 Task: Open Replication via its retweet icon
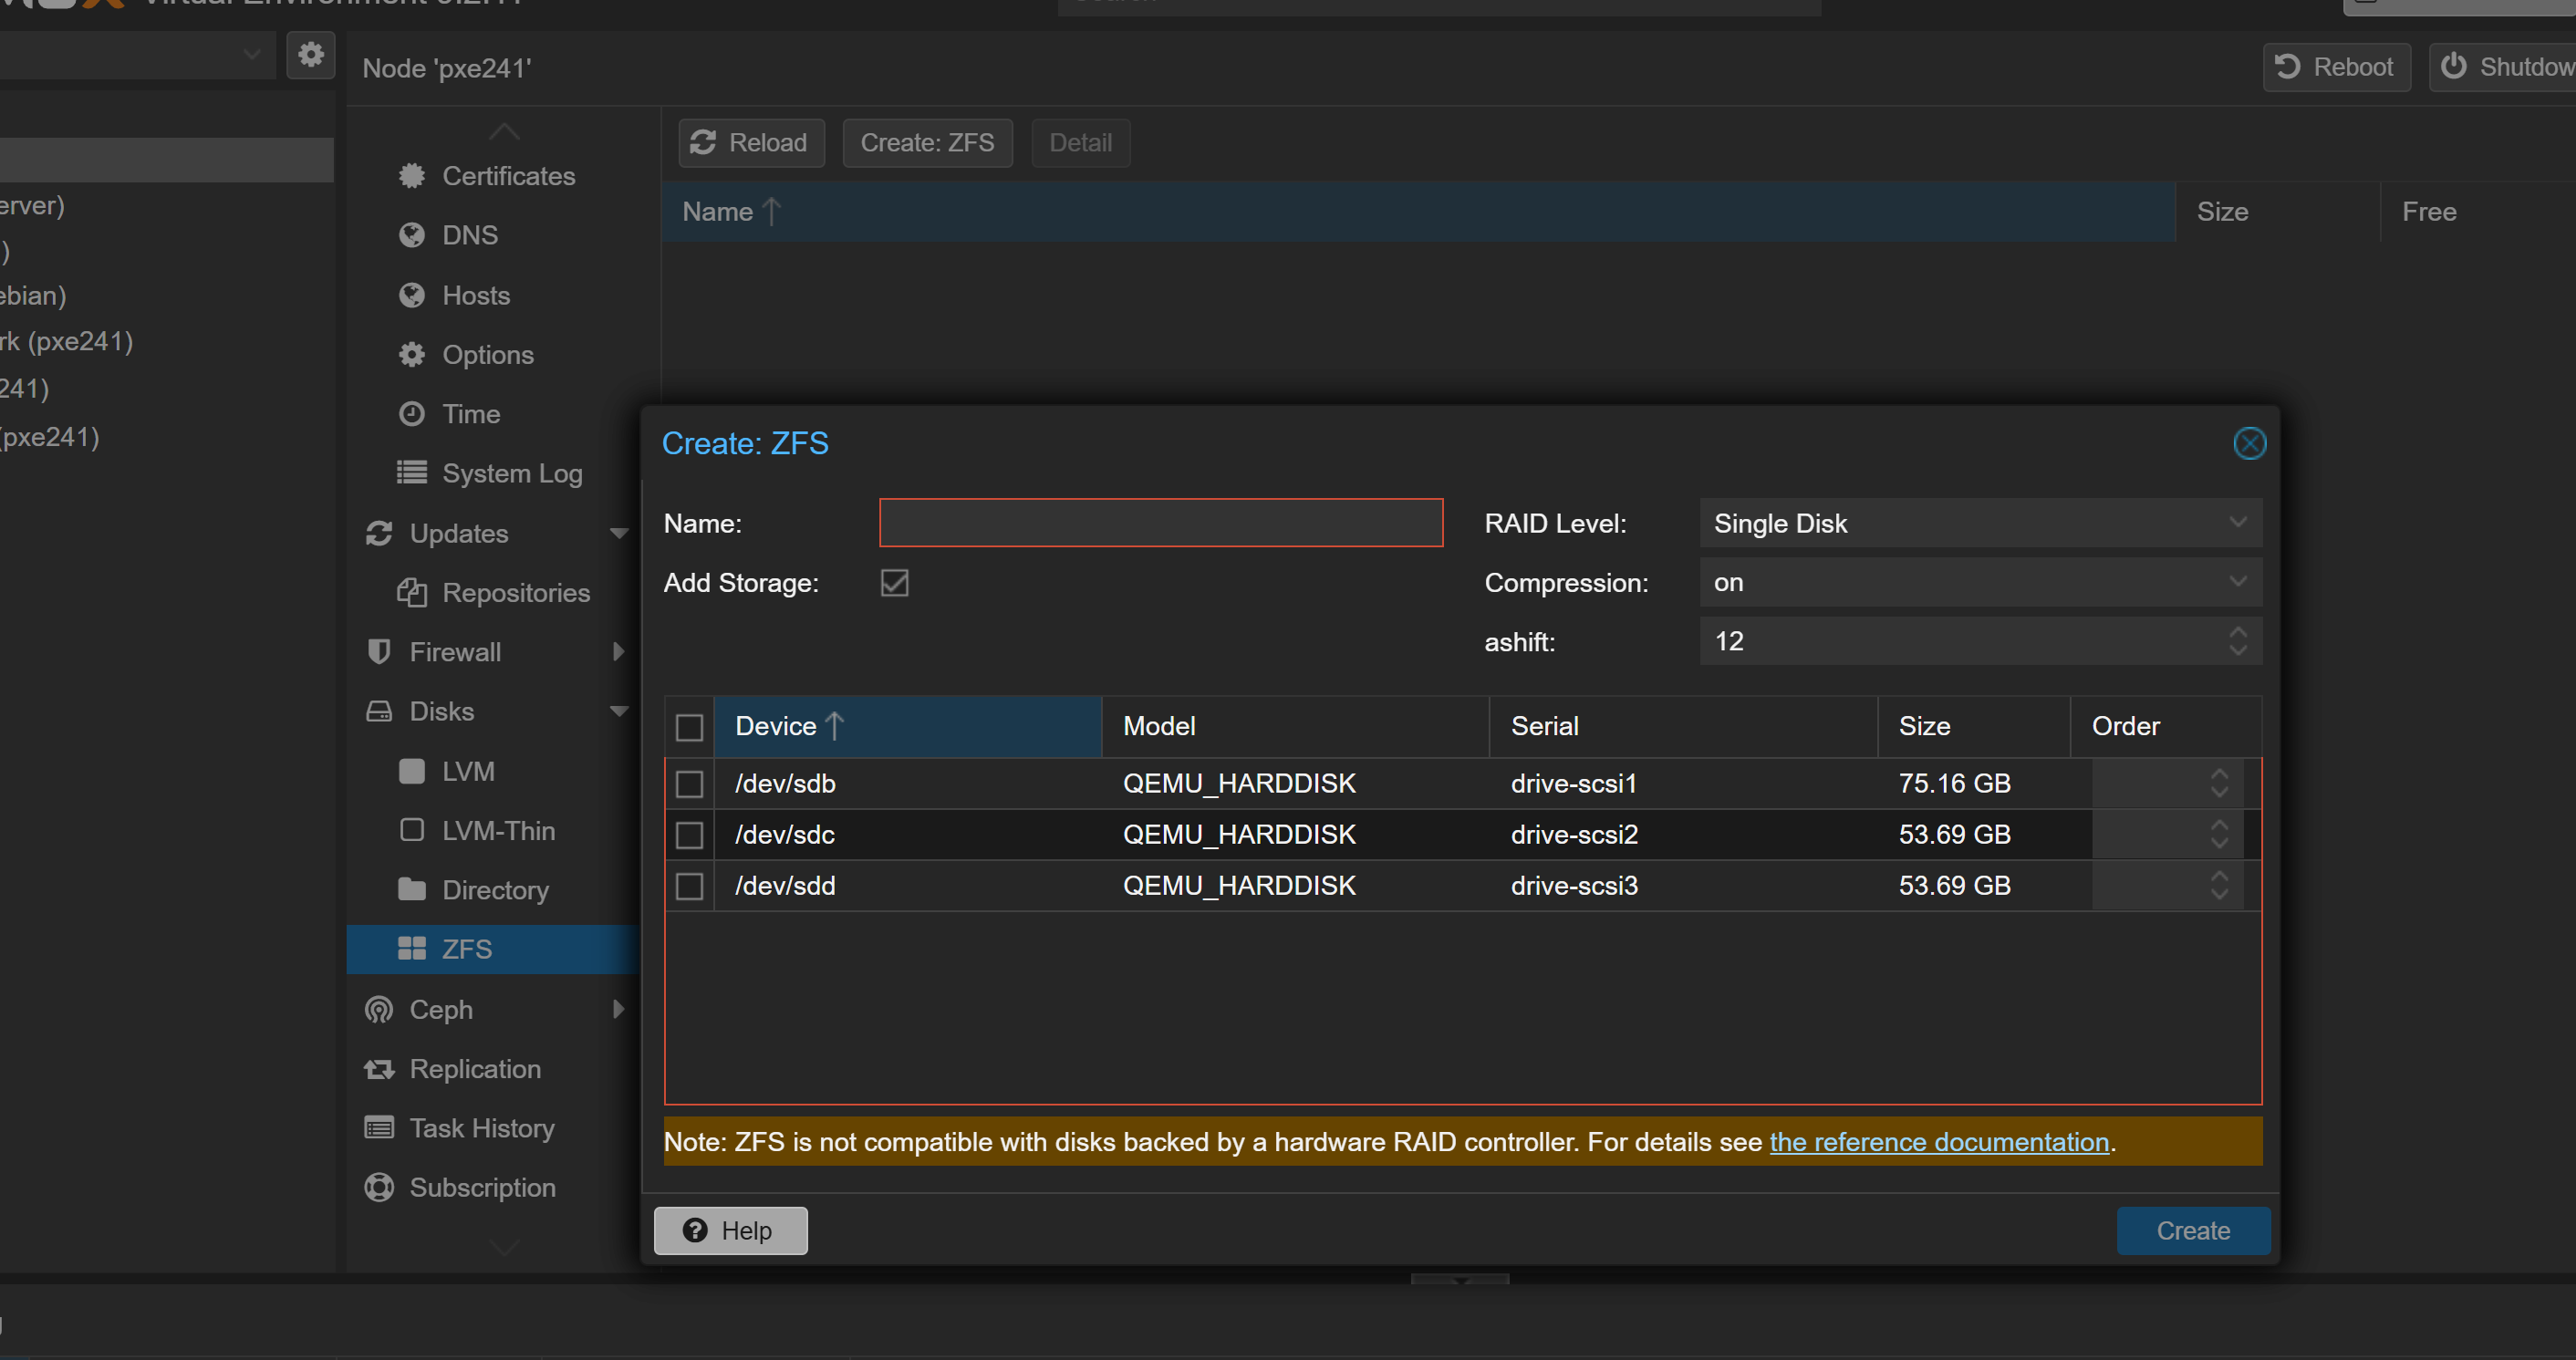379,1069
